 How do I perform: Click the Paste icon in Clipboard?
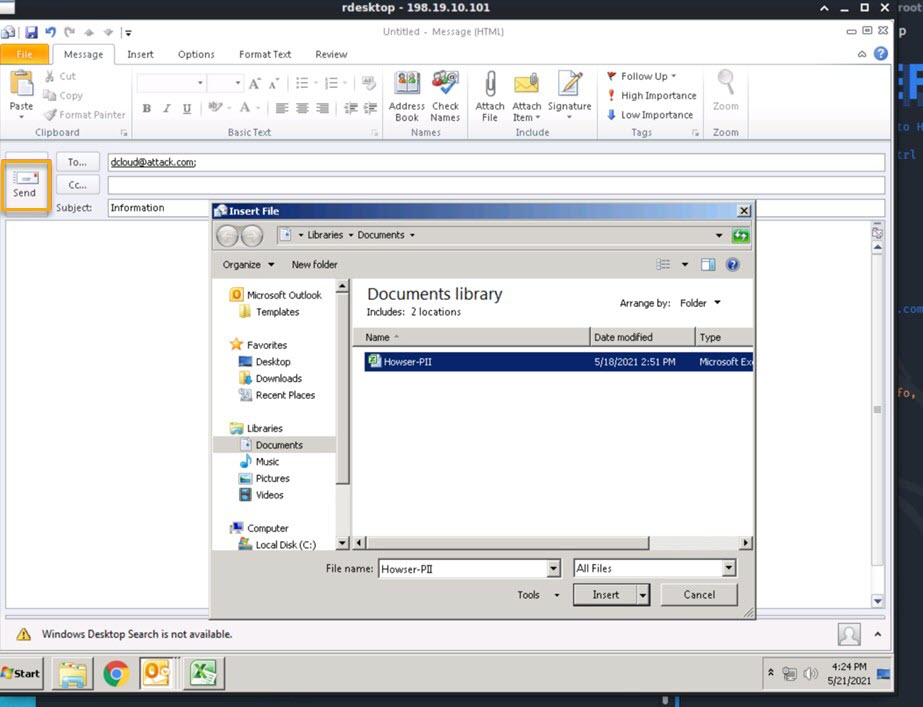click(21, 84)
